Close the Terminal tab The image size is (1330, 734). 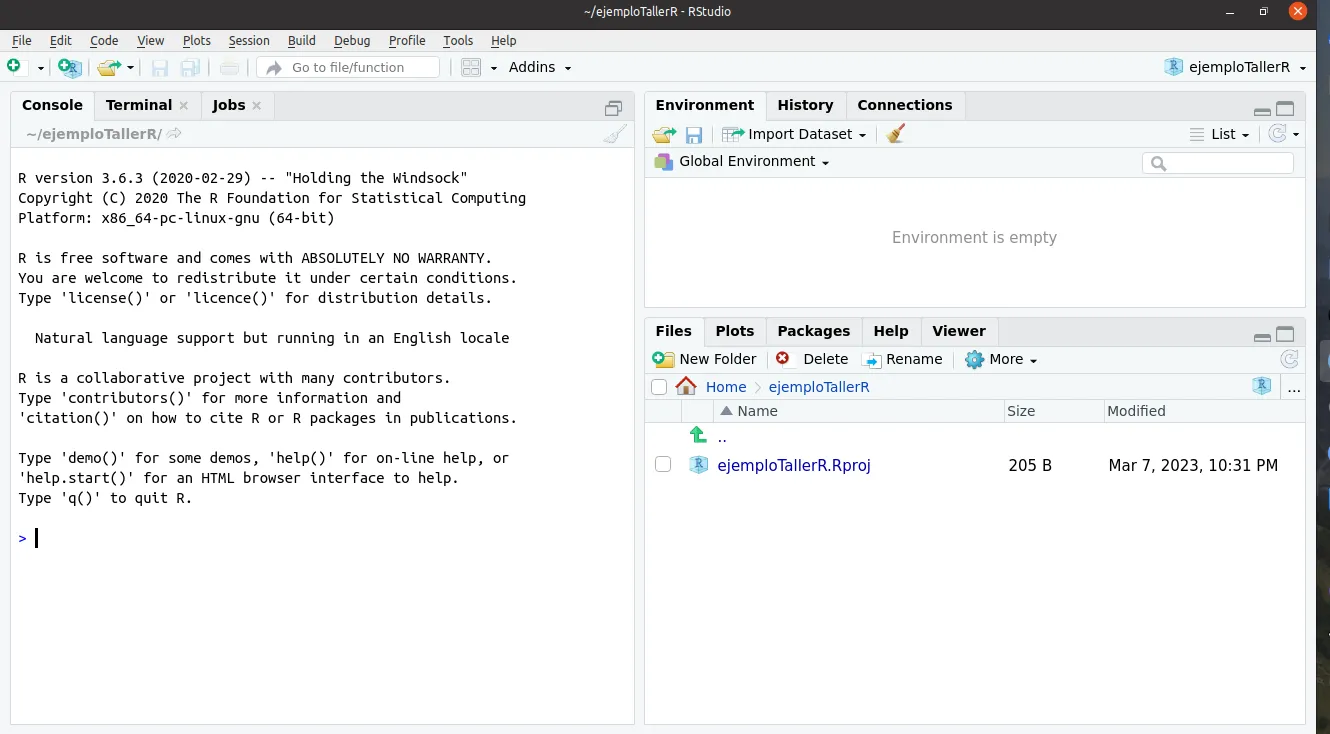pos(184,106)
